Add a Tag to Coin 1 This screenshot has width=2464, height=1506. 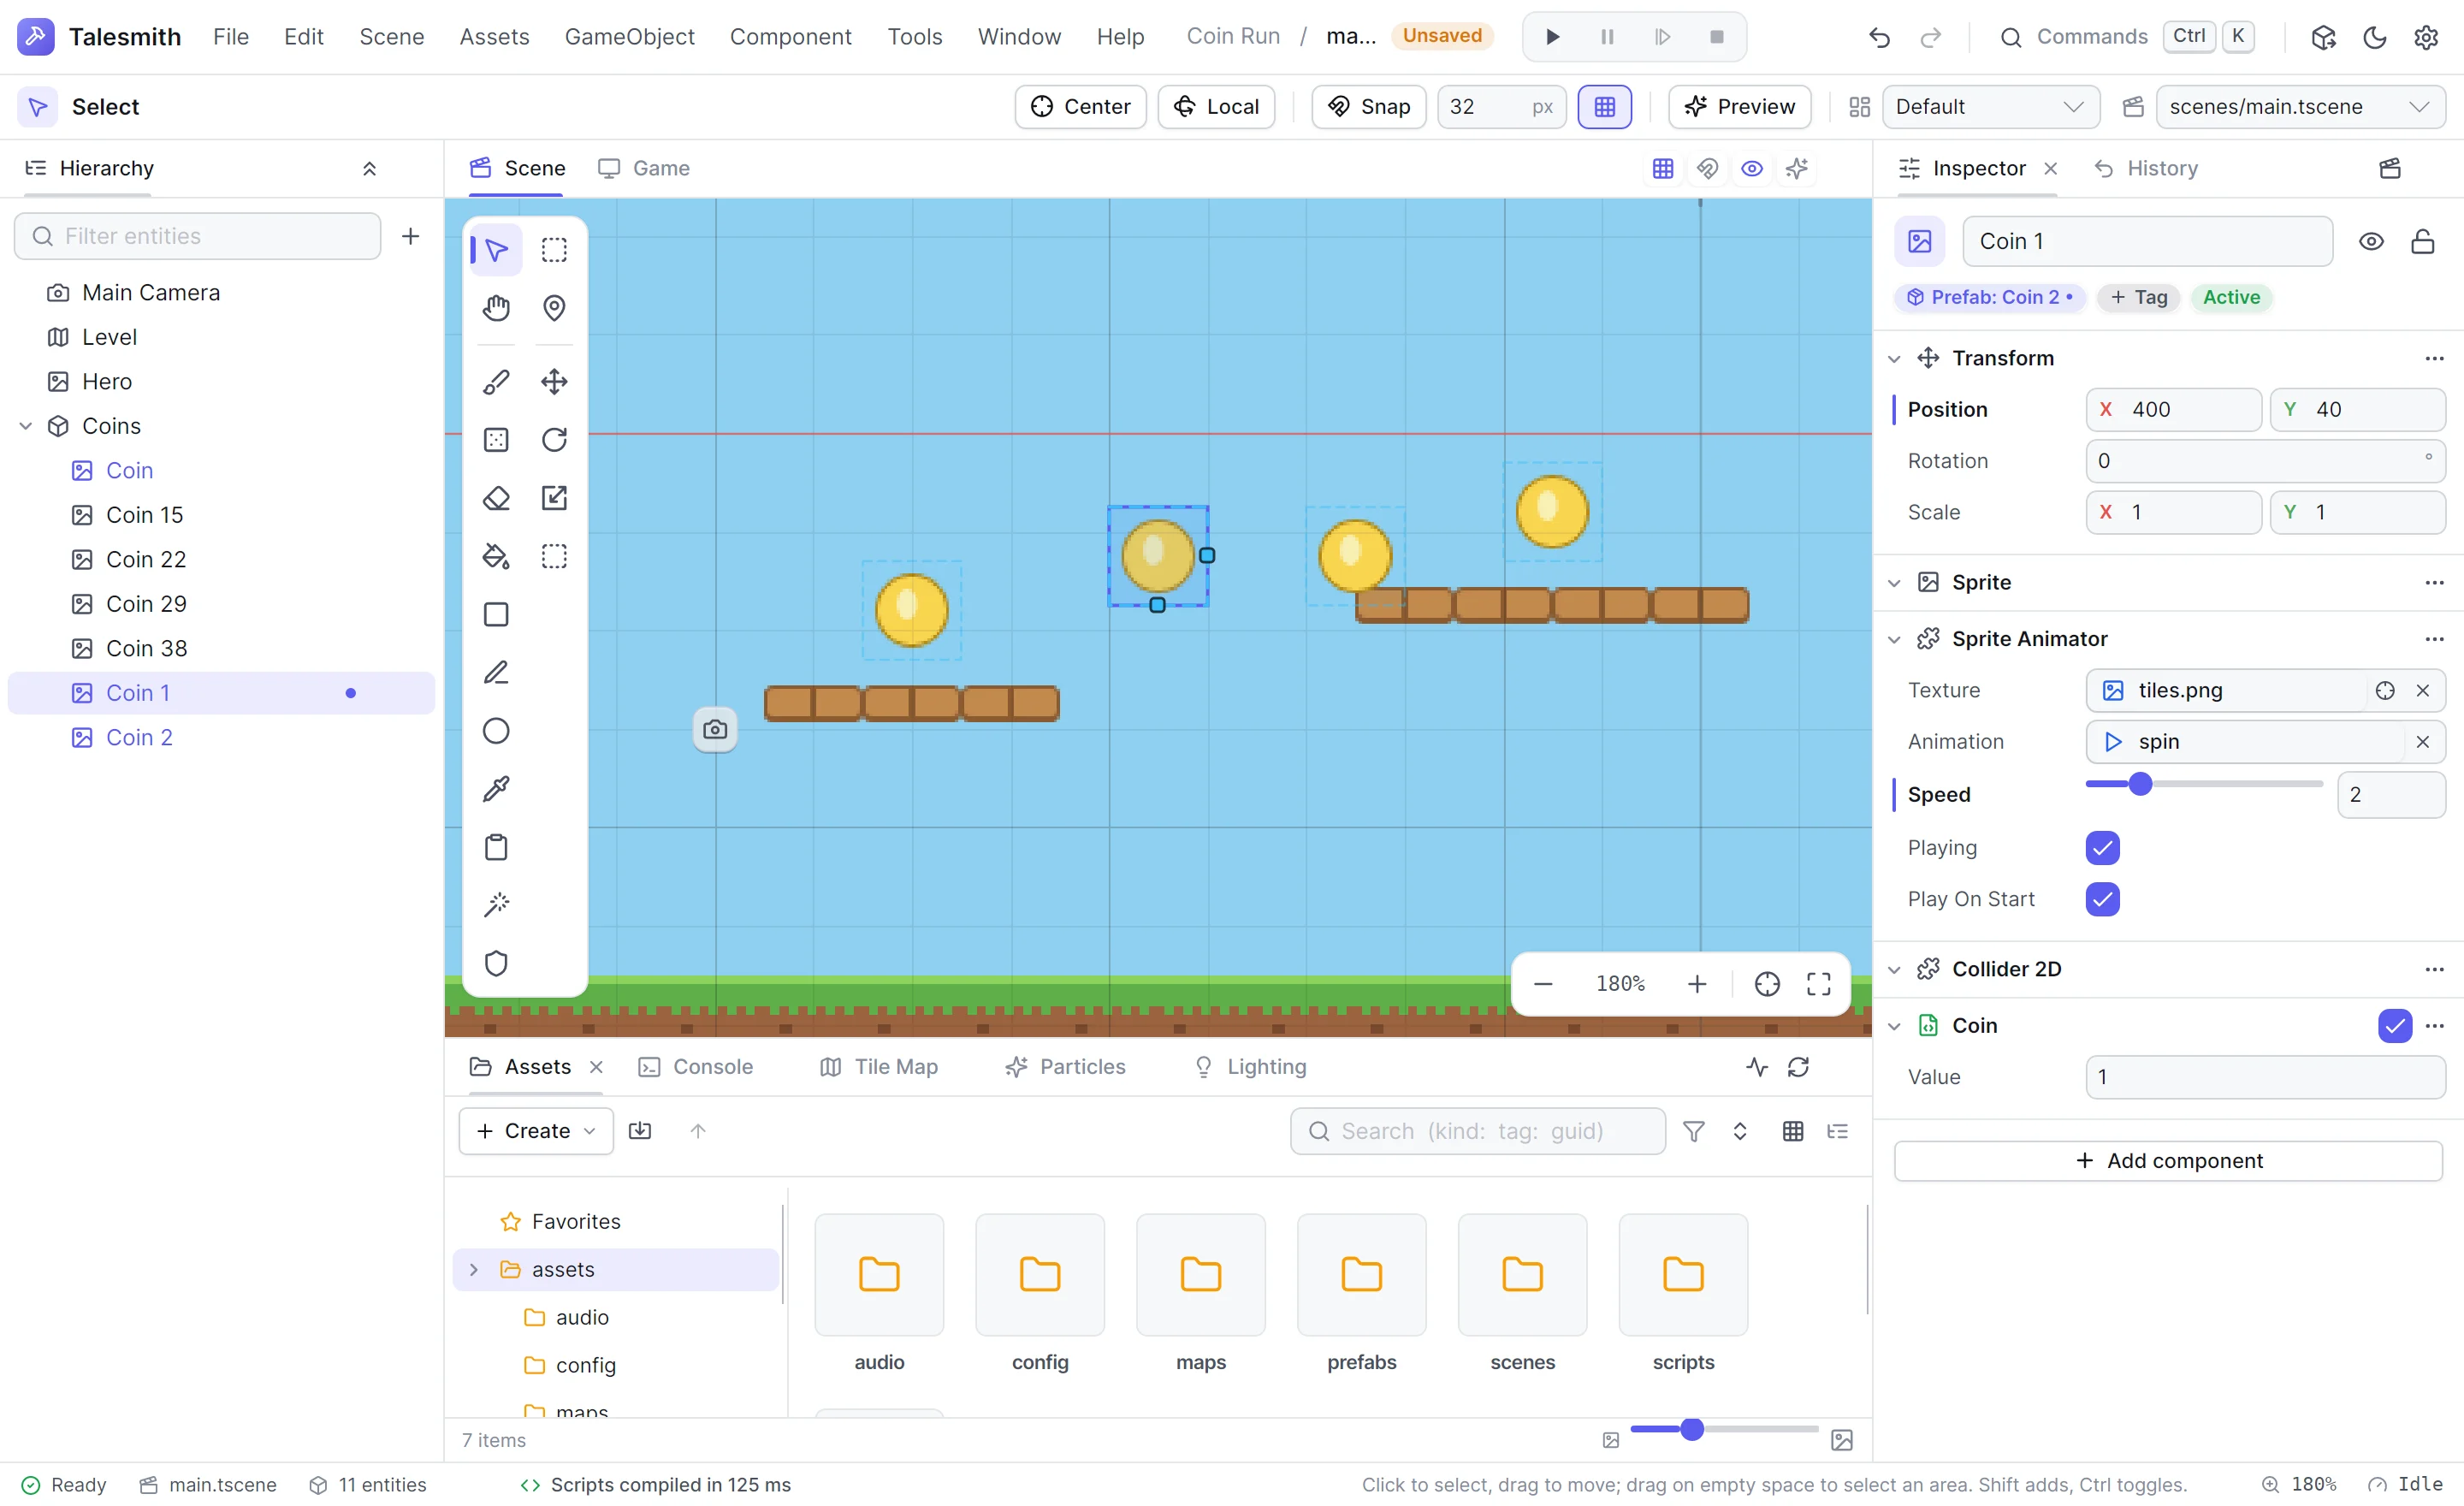2138,297
